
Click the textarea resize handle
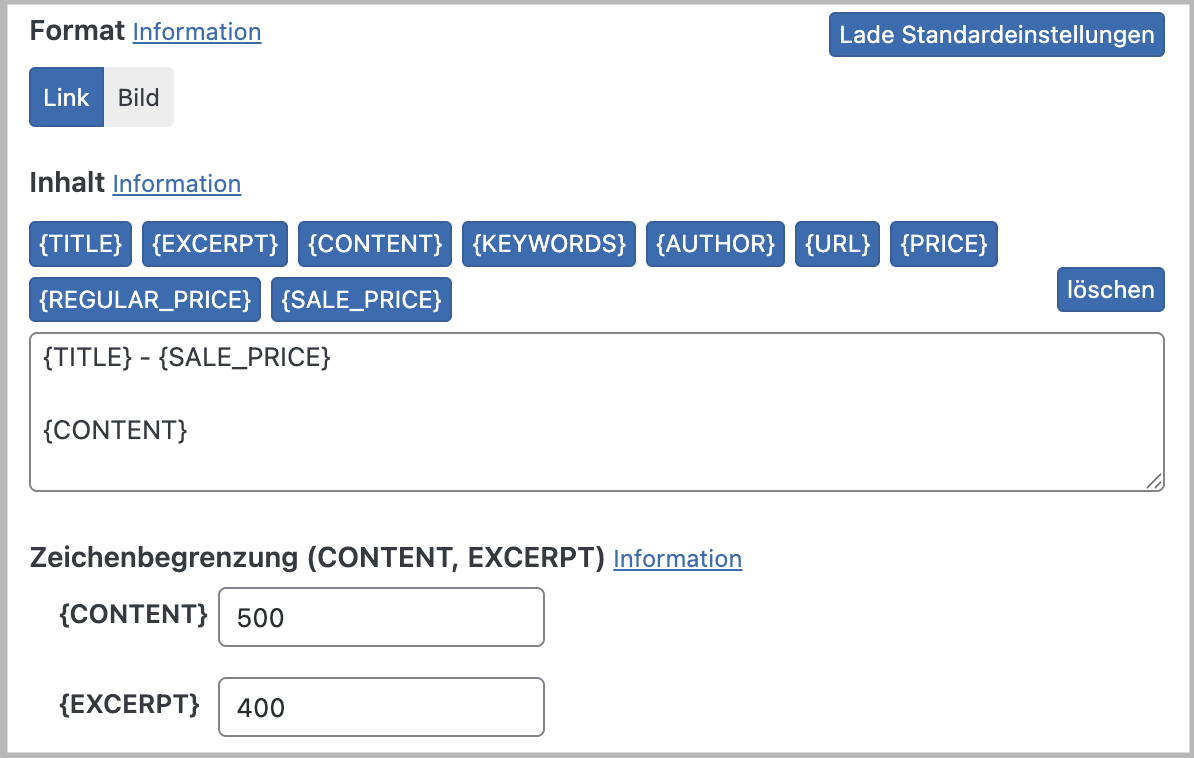click(1156, 483)
